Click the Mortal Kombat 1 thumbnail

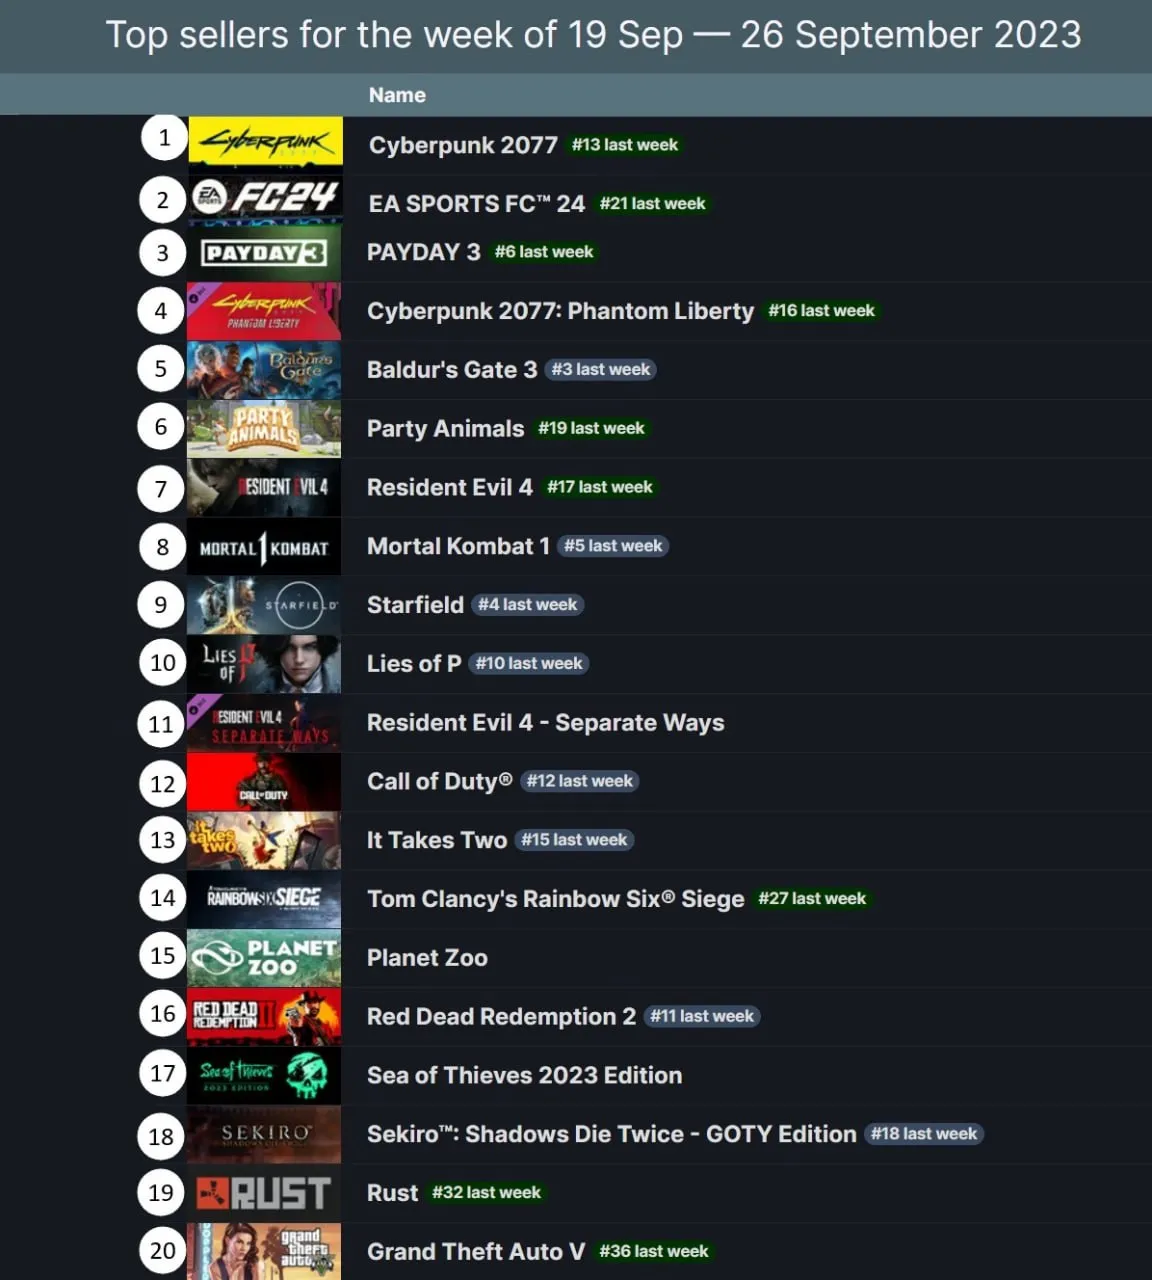[264, 546]
